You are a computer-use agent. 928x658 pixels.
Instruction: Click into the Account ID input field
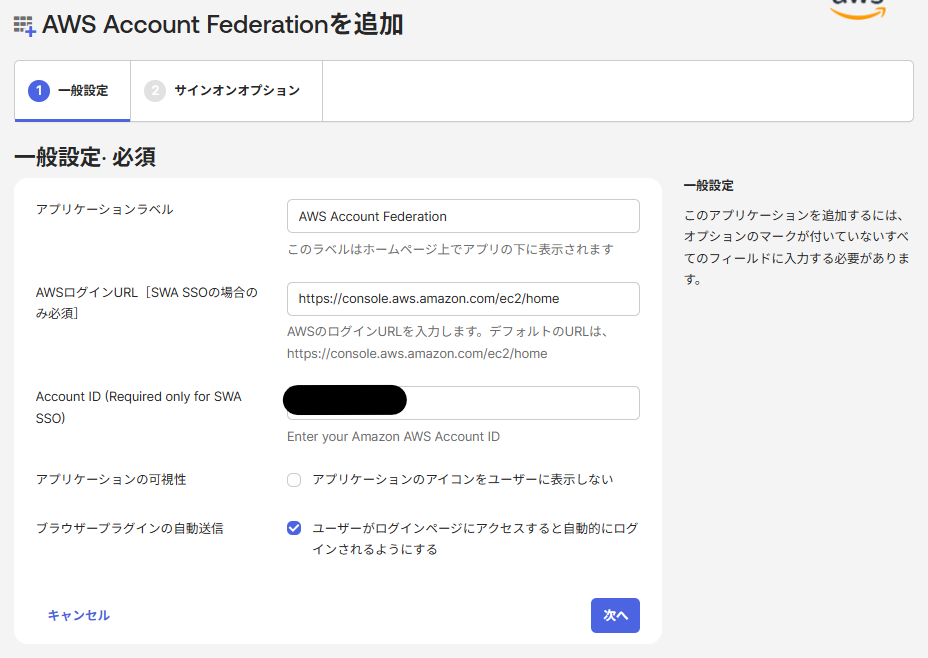point(520,403)
